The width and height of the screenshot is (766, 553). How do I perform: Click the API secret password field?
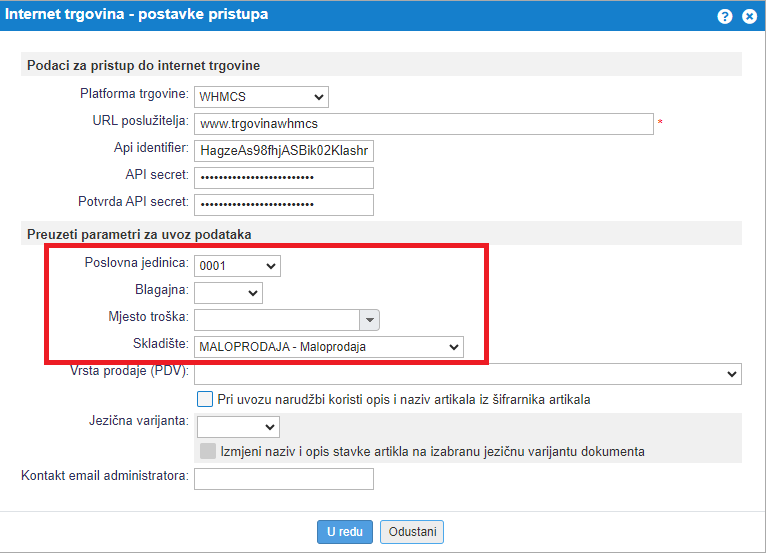click(x=284, y=177)
